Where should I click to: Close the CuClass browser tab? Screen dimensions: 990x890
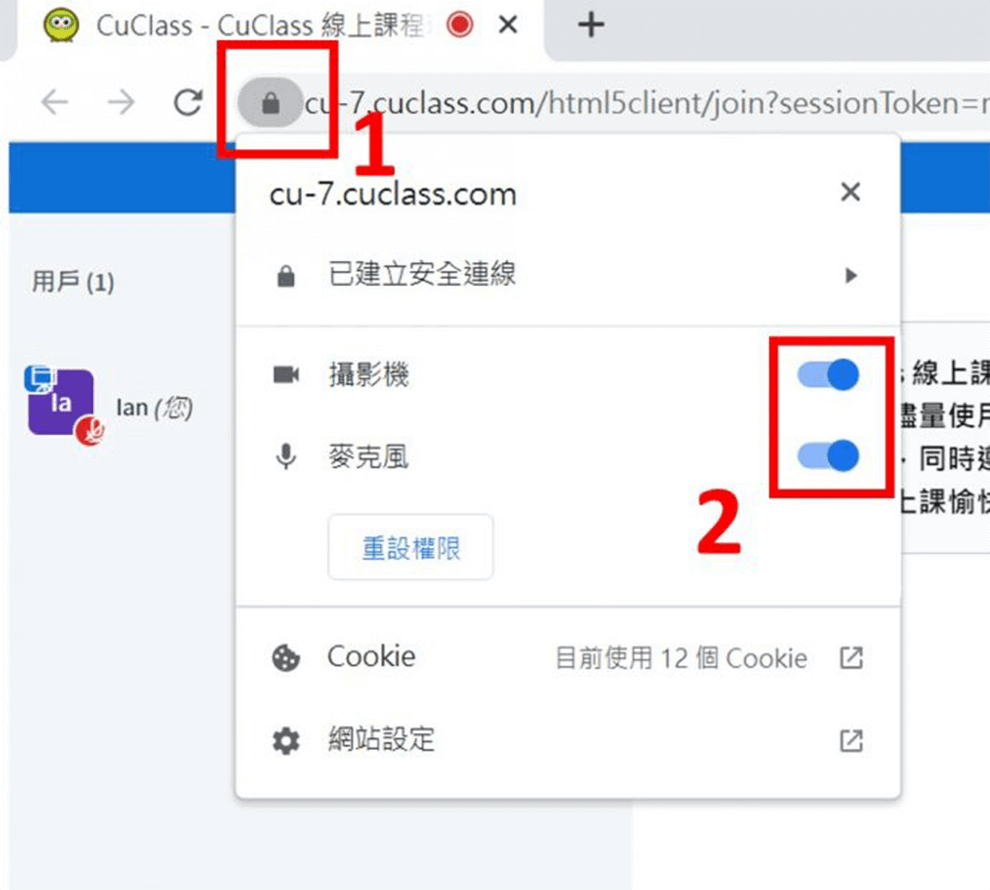[508, 25]
